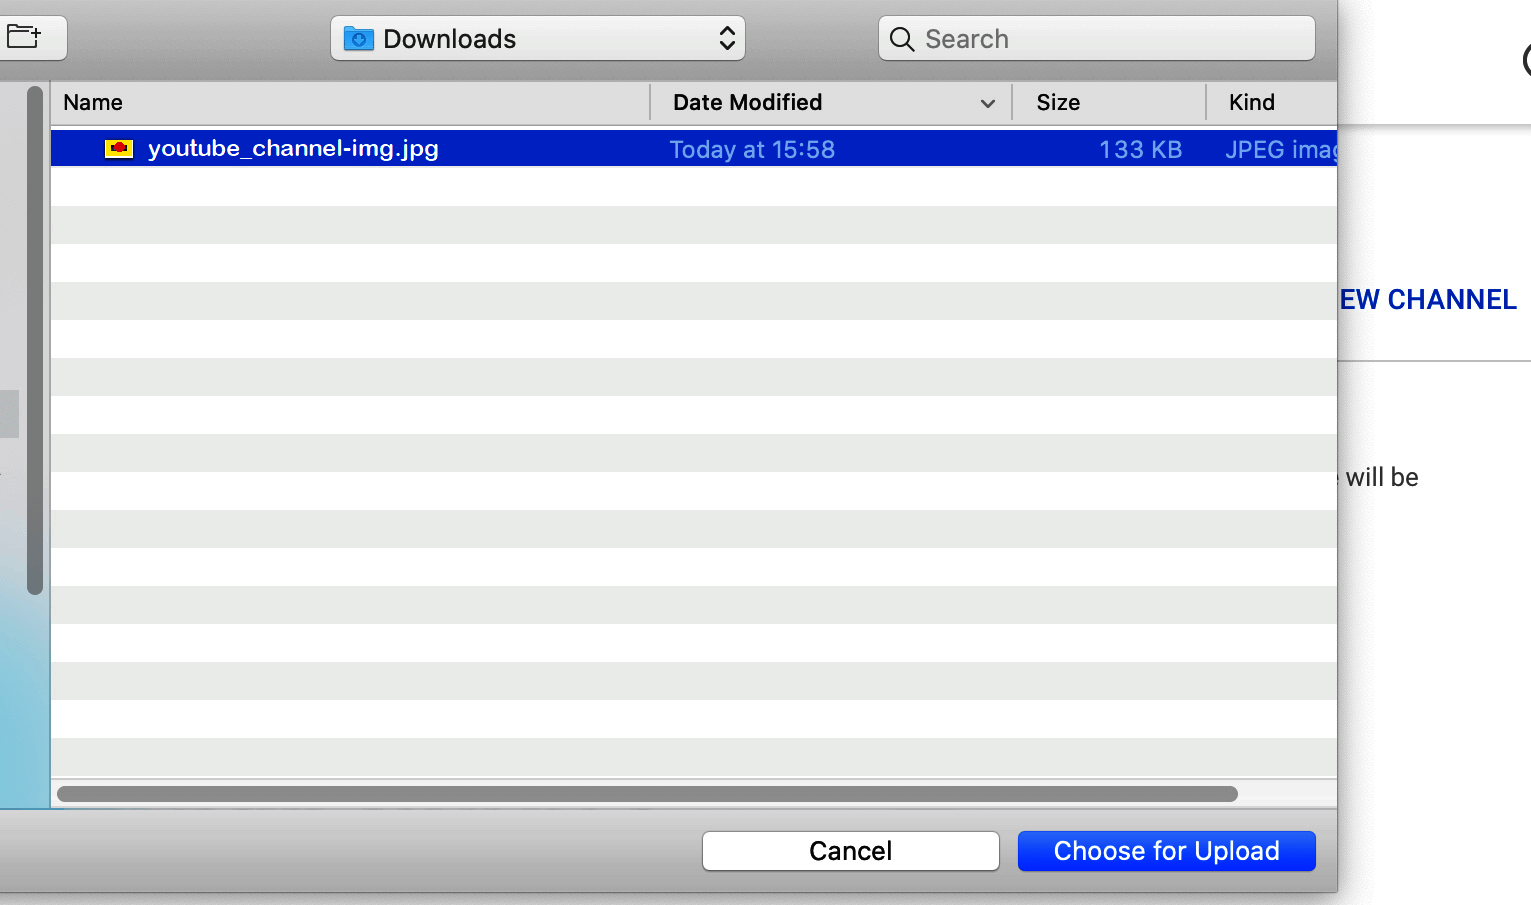Viewport: 1531px width, 905px height.
Task: Click the Choose for Upload button
Action: (1166, 851)
